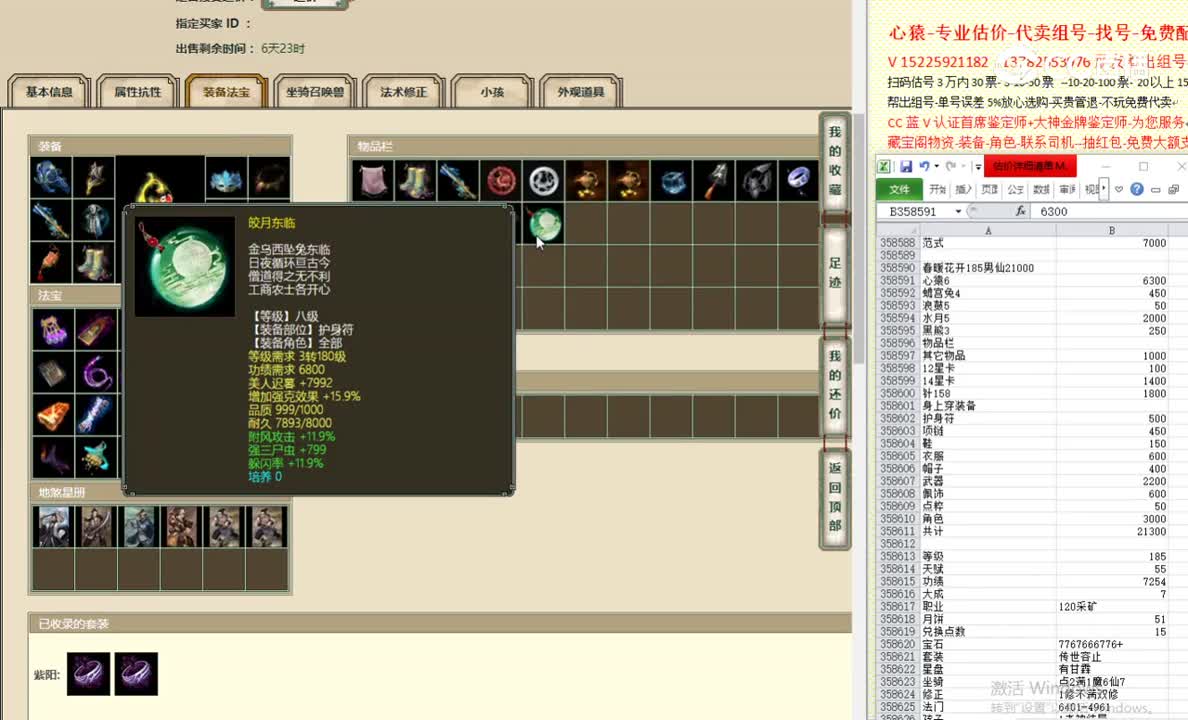Open the Customize Quick Access Toolbar dropdown
This screenshot has height=720, width=1188.
pos(978,166)
